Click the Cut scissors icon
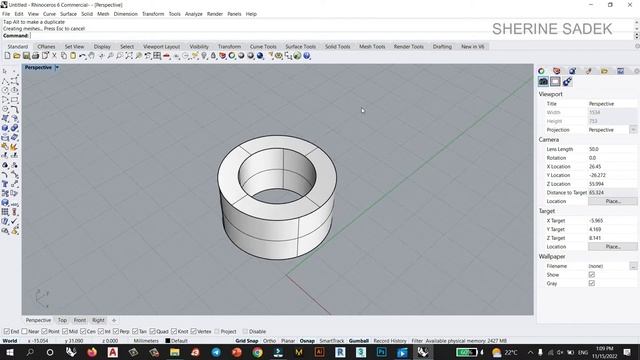This screenshot has height=360, width=640. 54,56
